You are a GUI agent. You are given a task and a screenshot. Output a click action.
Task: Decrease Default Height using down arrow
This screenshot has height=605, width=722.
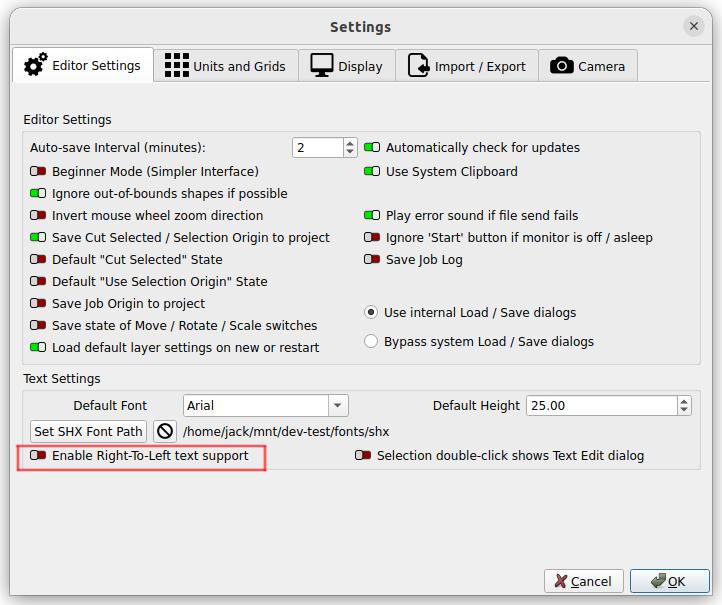(684, 411)
